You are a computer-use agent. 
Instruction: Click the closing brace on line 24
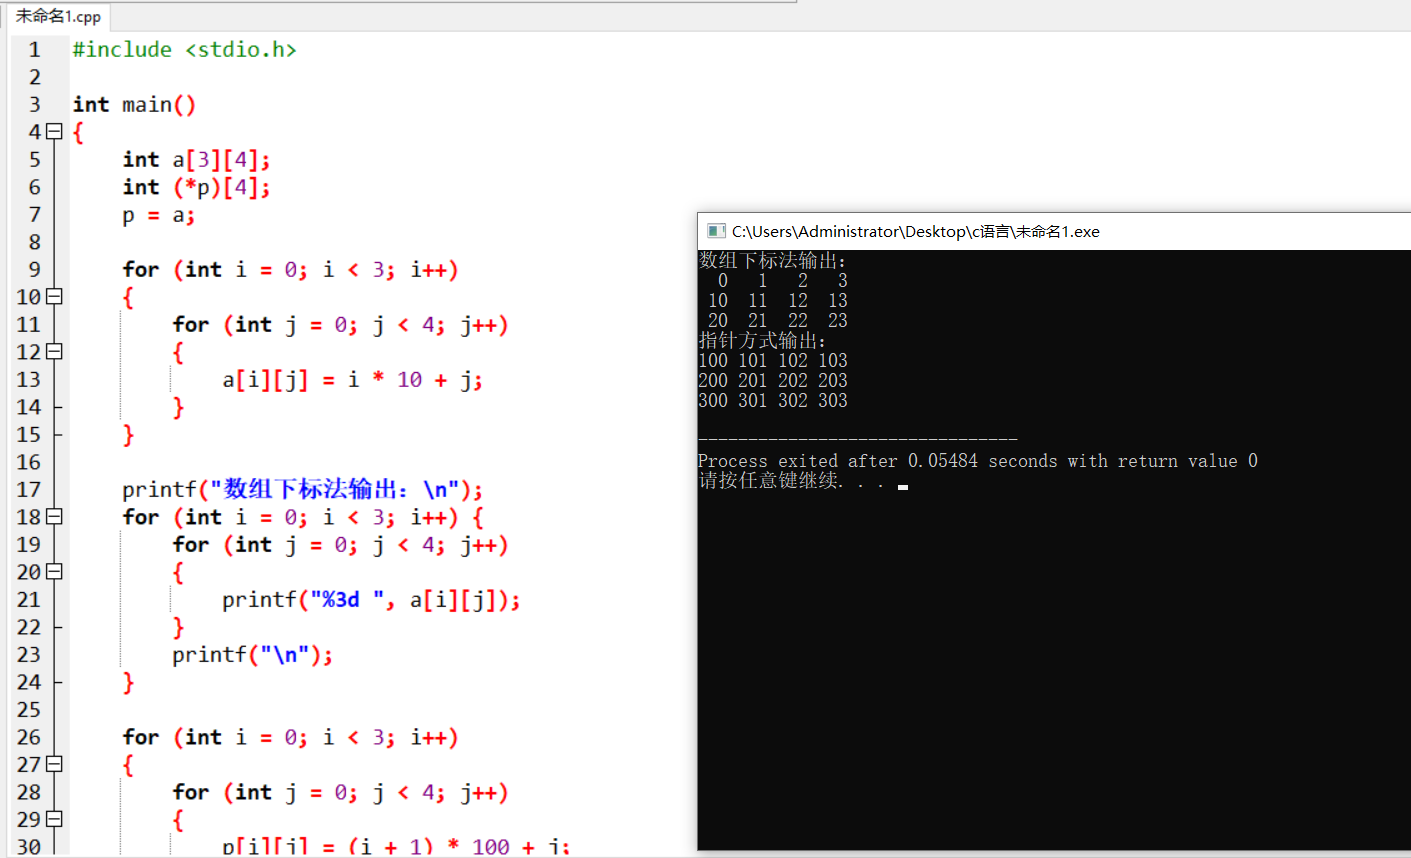128,682
